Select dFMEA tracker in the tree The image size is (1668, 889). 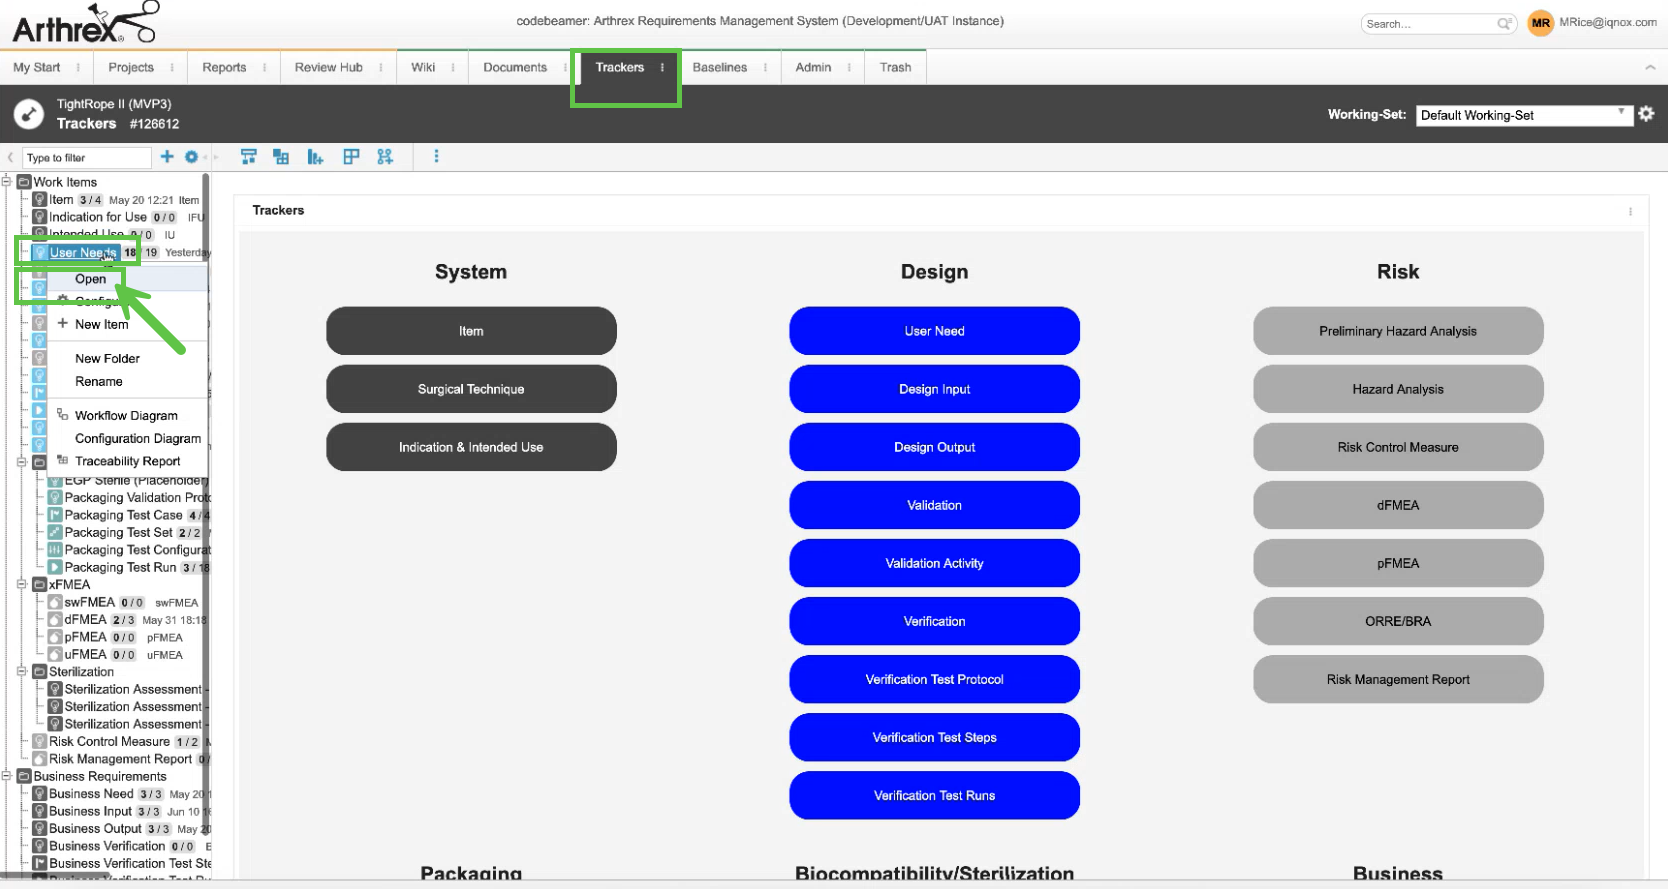pyautogui.click(x=85, y=619)
